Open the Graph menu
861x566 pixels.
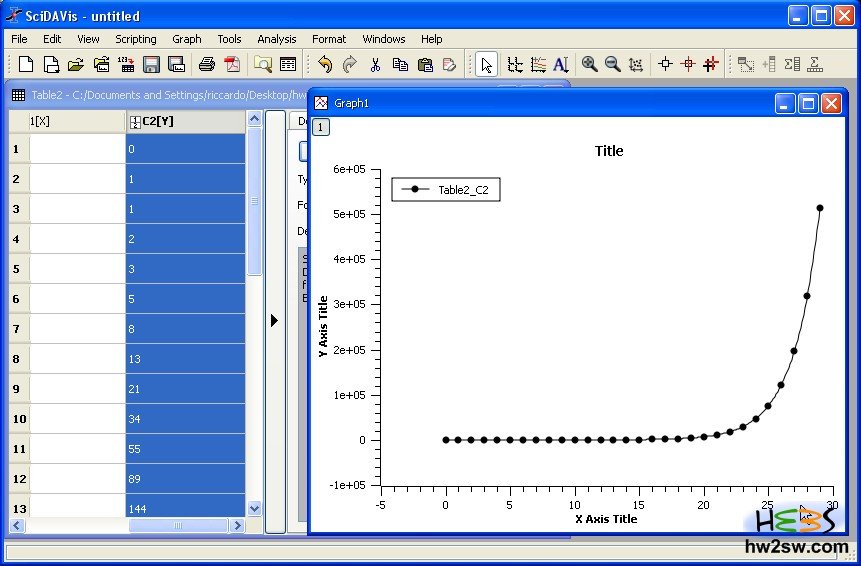coord(187,39)
